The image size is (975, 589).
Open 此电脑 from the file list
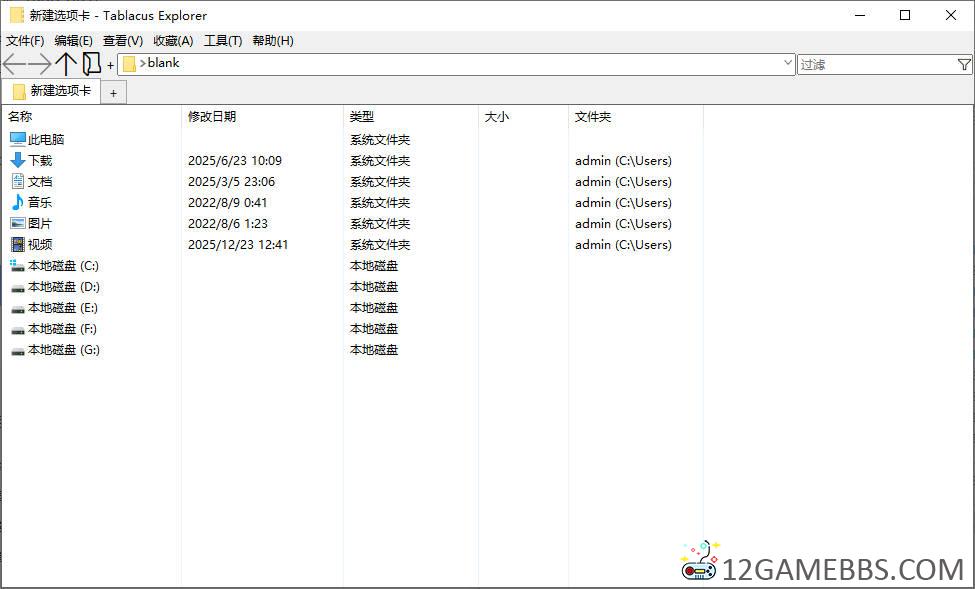click(x=45, y=138)
